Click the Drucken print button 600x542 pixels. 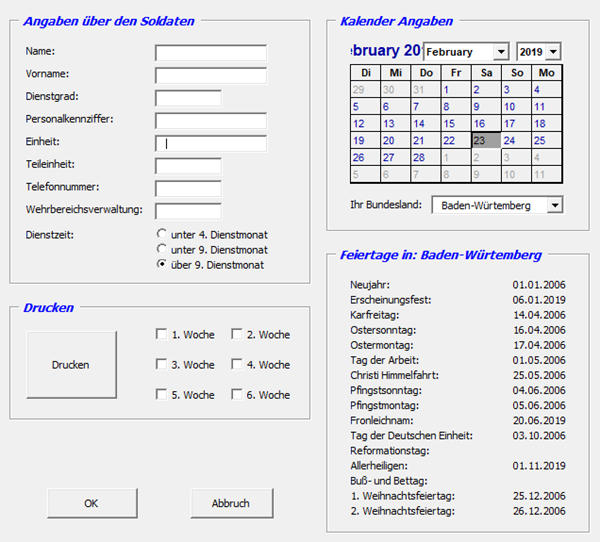click(x=71, y=365)
